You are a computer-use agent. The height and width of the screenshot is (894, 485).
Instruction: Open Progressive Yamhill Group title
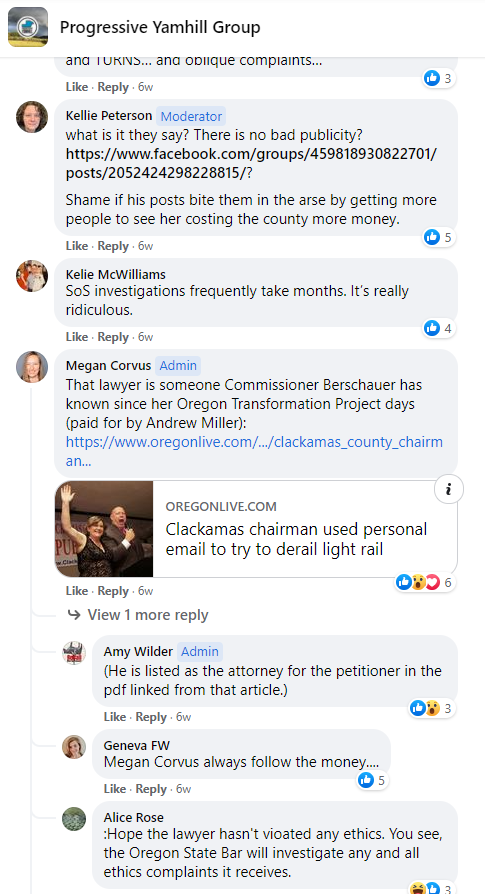coord(160,27)
